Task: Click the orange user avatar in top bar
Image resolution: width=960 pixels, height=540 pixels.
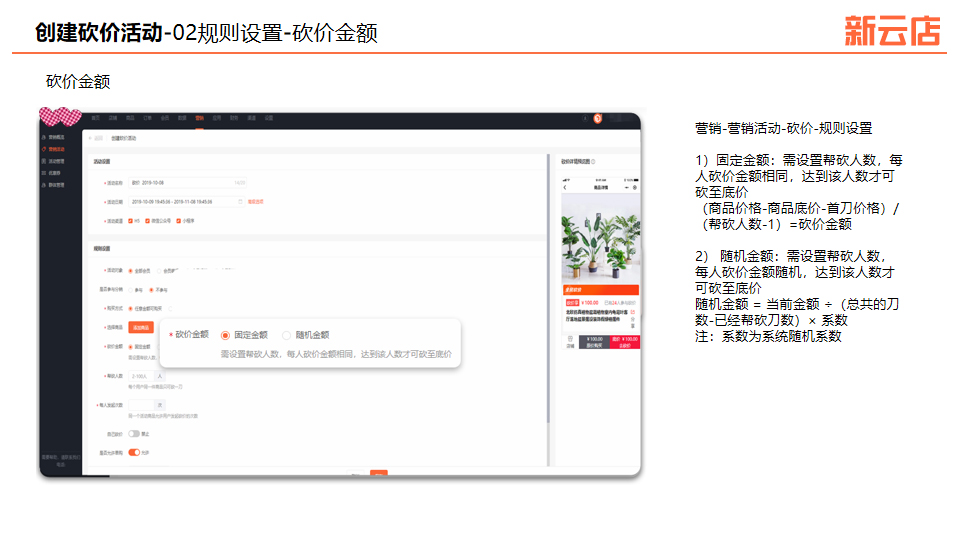Action: click(x=598, y=118)
